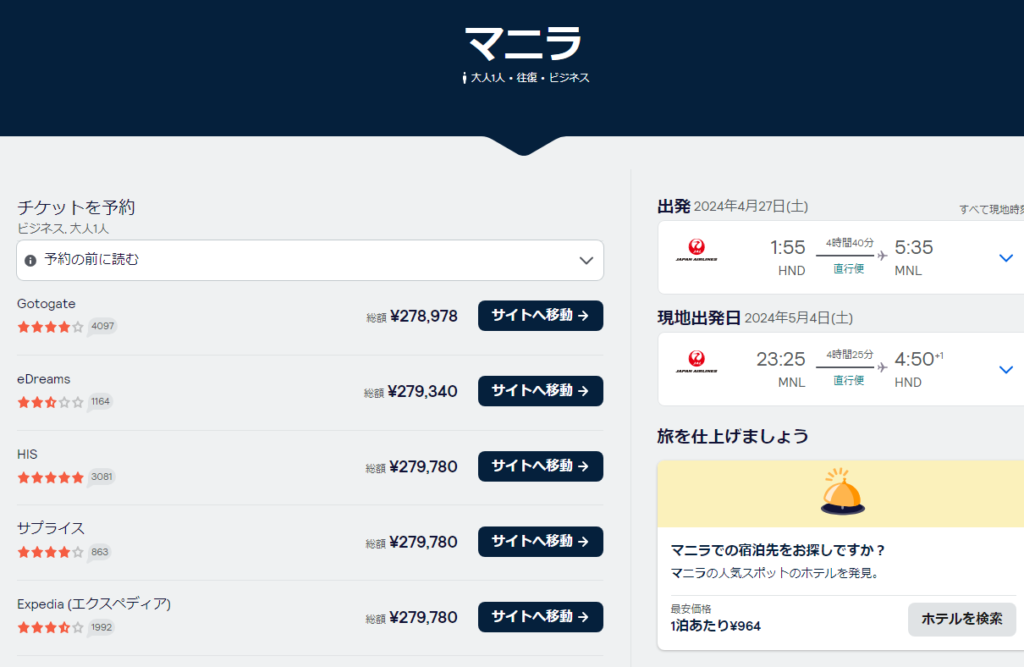Viewport: 1024px width, 667px height.
Task: Click the Japan Airlines logo on outbound flight
Action: click(x=696, y=251)
